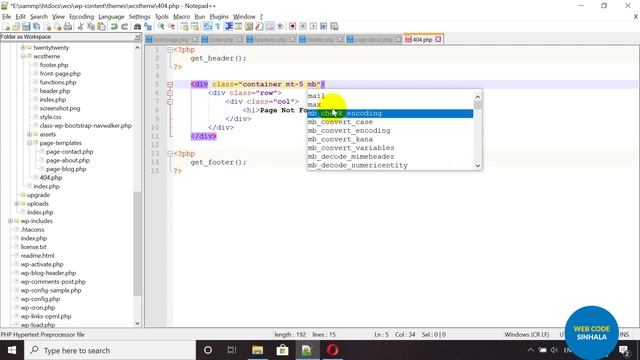
Task: Open File Explorer from the taskbar
Action: (258, 350)
